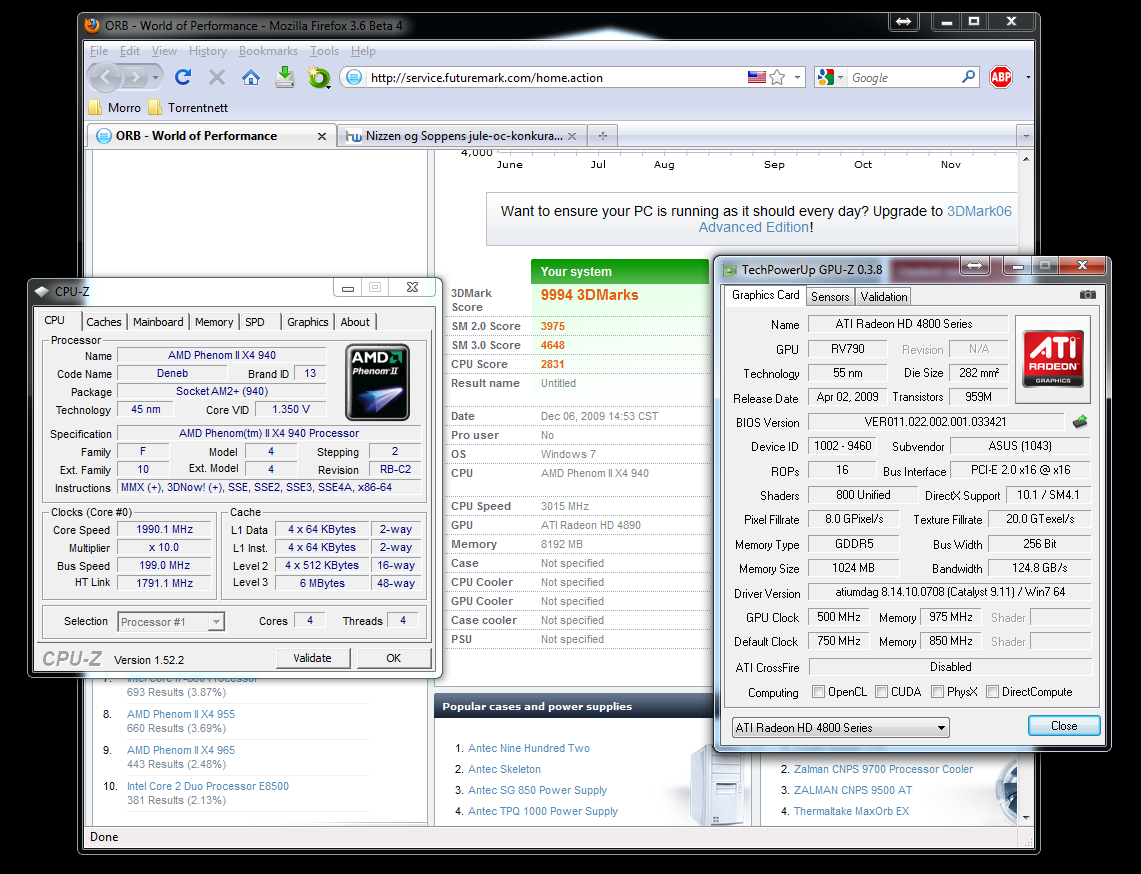Open the Adblock Plus dropdown arrow
This screenshot has width=1141, height=874.
pyautogui.click(x=1027, y=77)
